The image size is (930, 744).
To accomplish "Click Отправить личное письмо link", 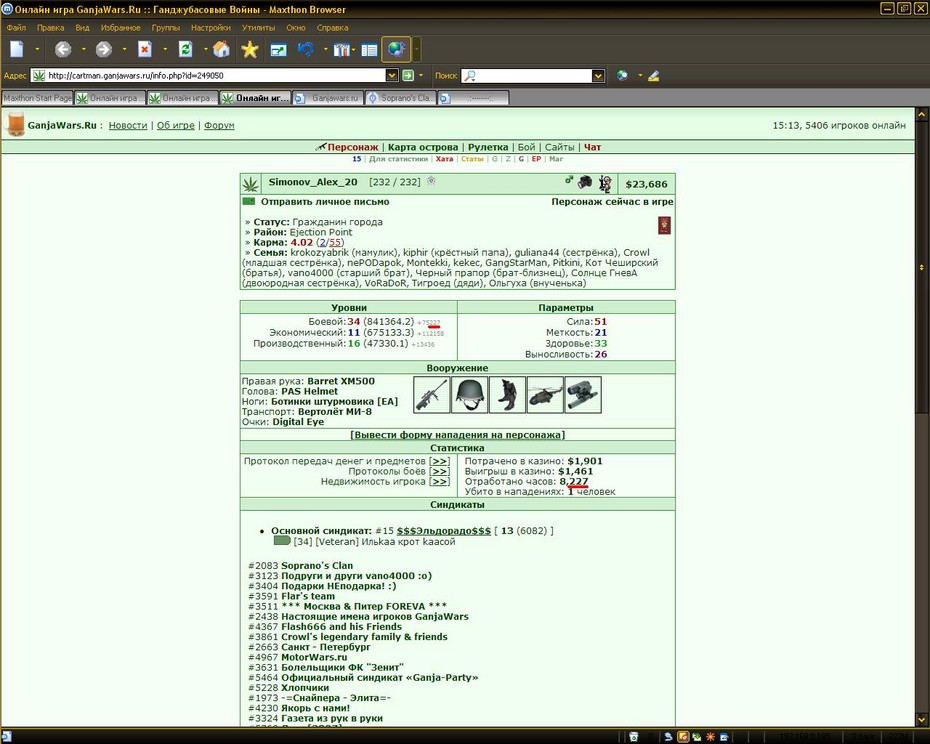I will [325, 202].
